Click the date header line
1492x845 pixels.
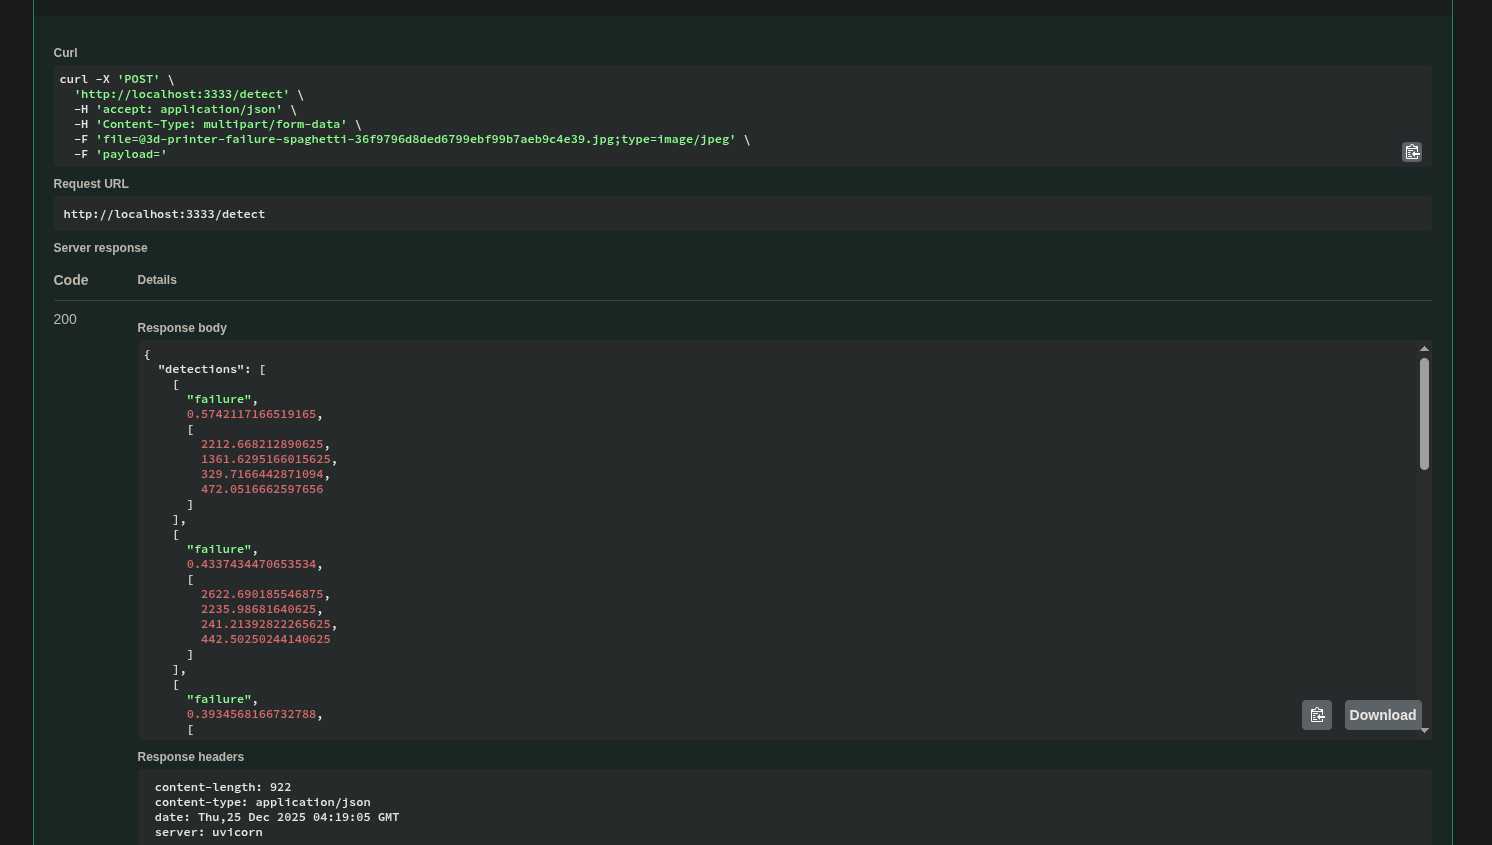[277, 817]
